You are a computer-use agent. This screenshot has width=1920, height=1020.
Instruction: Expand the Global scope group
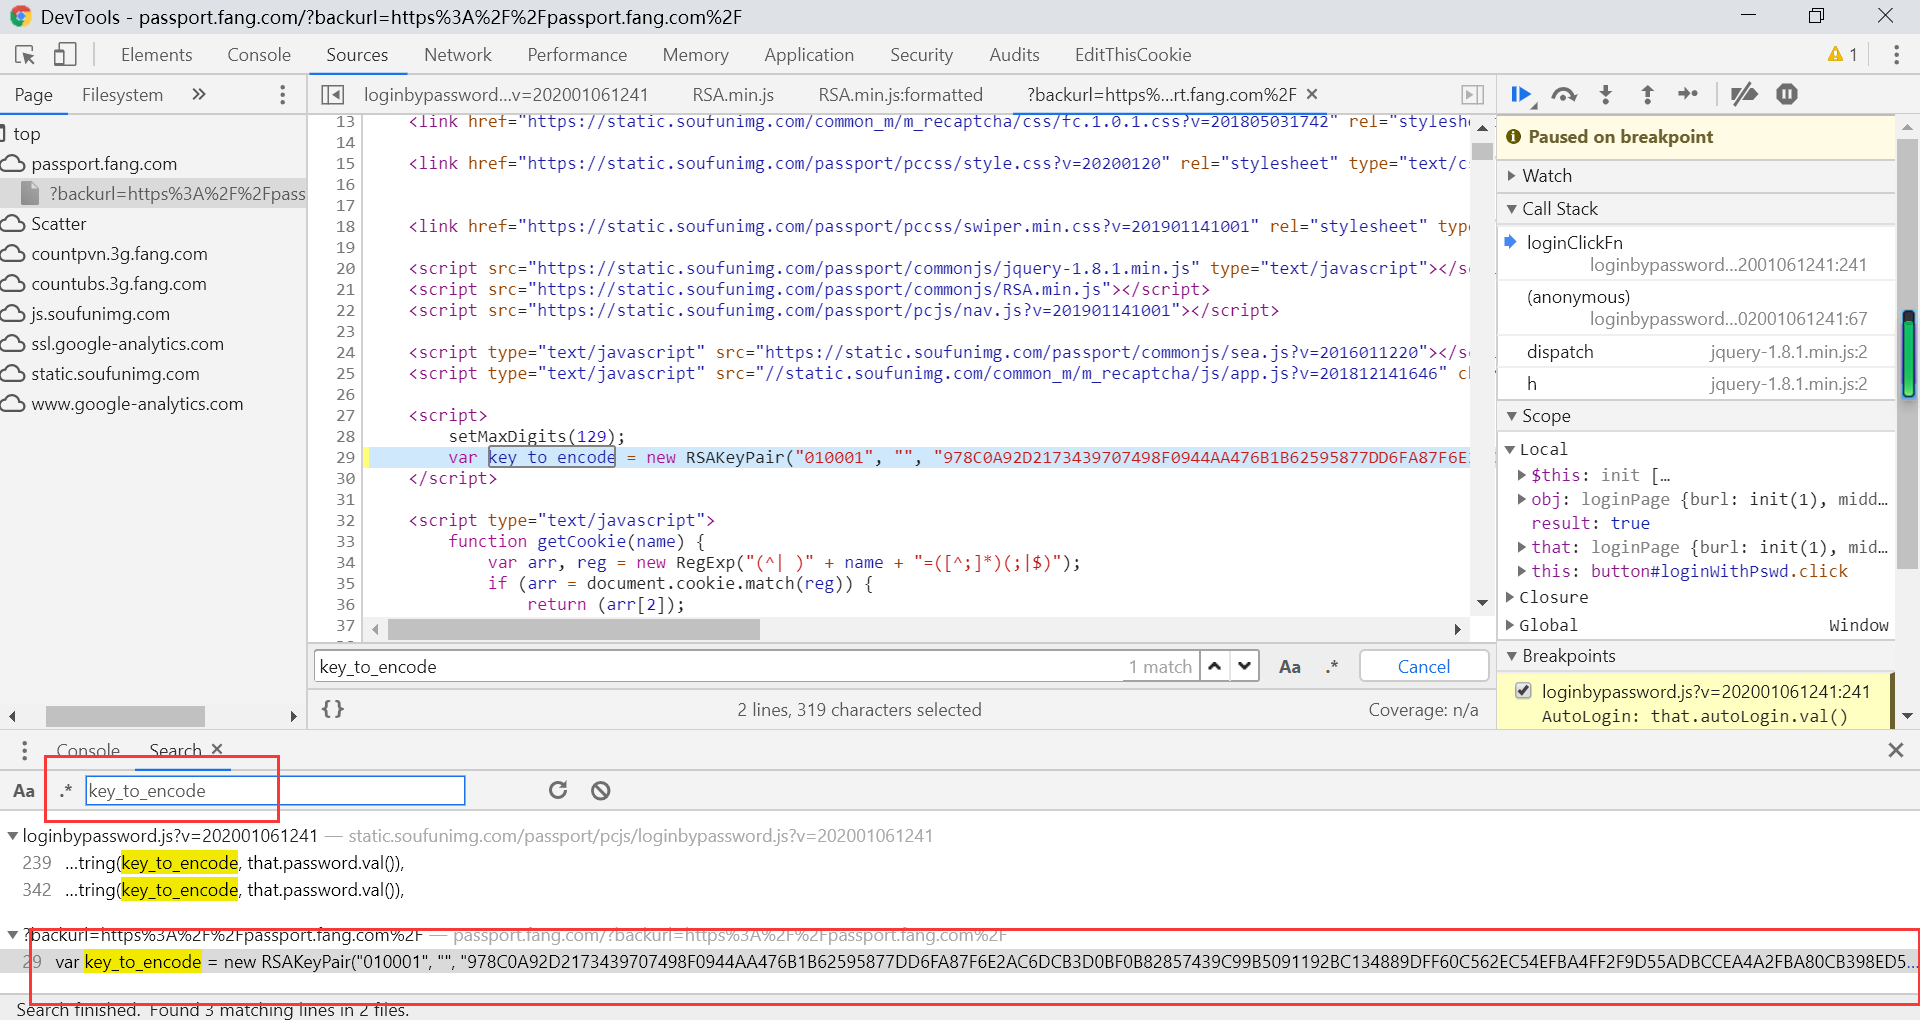1510,625
